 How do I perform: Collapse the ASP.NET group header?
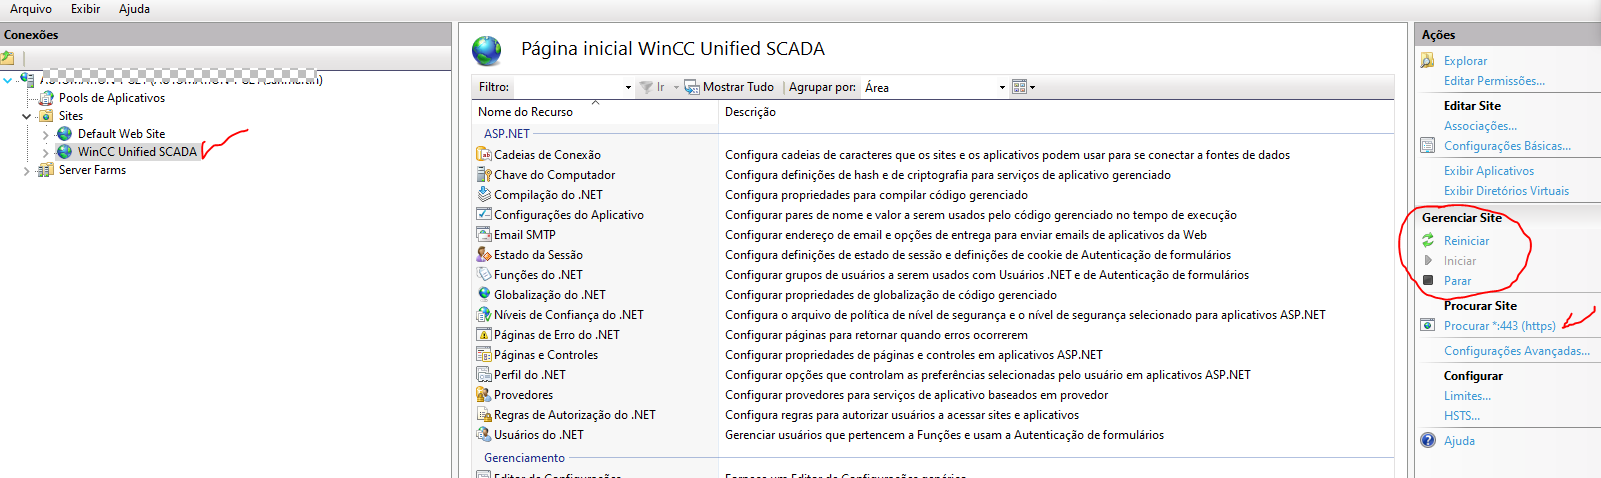[x=507, y=133]
